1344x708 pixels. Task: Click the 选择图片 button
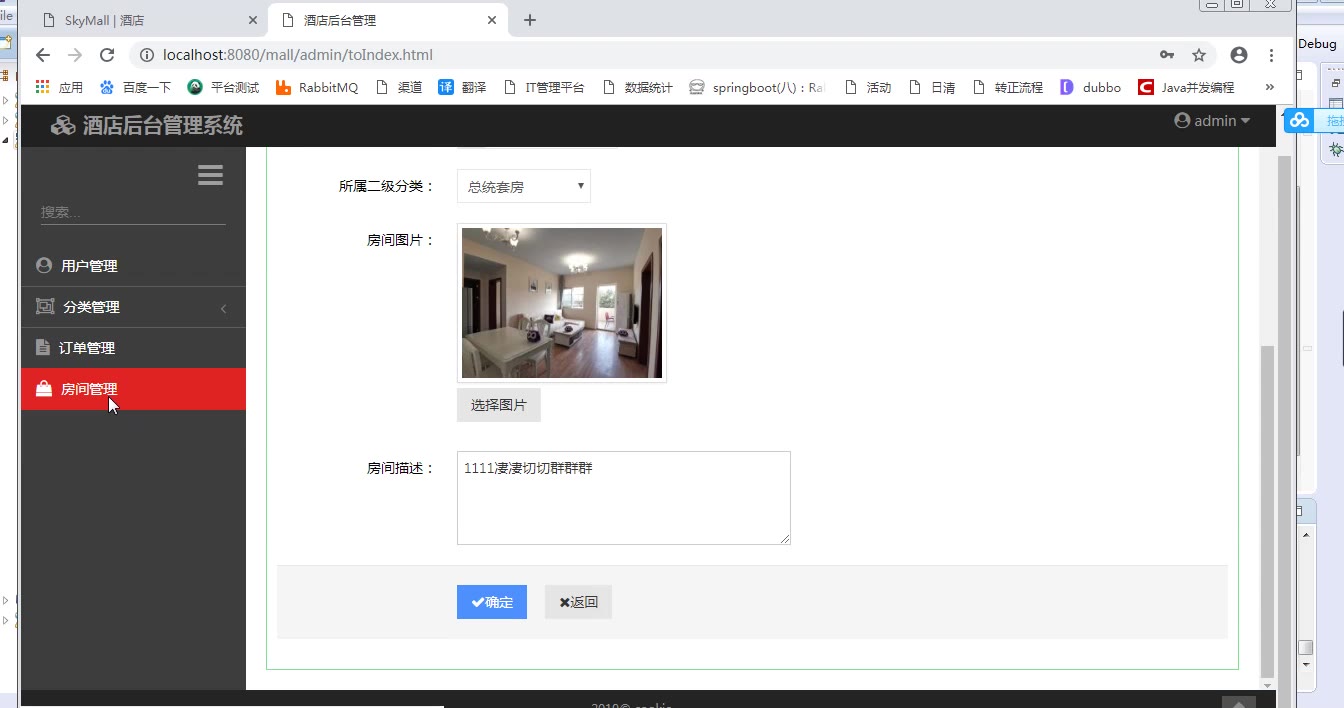tap(498, 405)
